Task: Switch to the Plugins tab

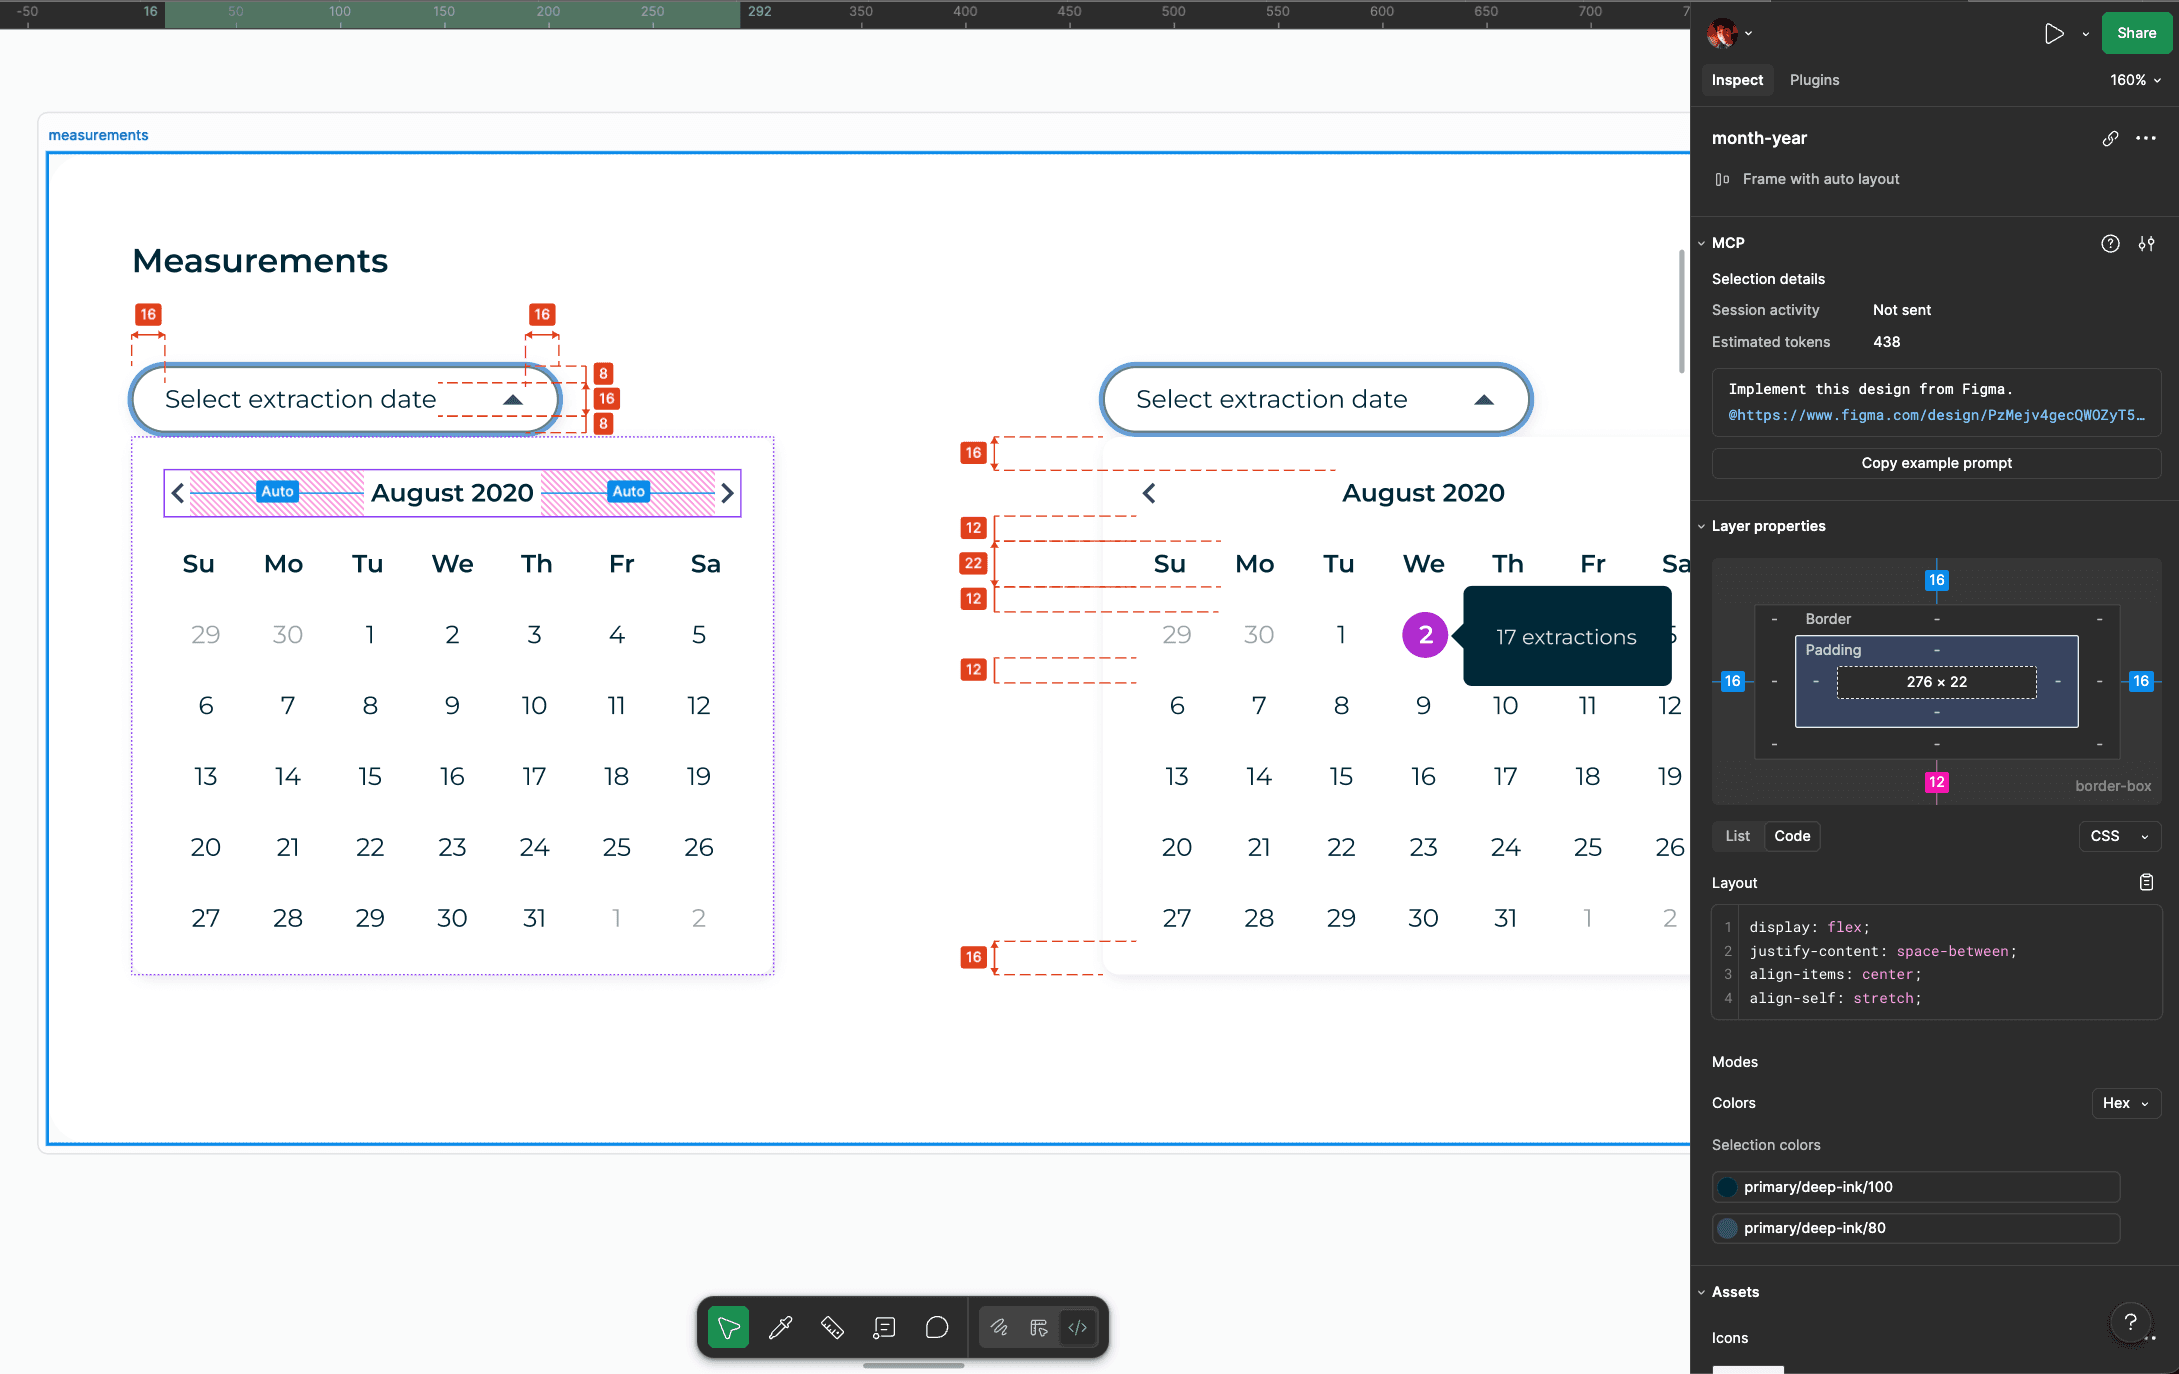Action: (x=1814, y=80)
